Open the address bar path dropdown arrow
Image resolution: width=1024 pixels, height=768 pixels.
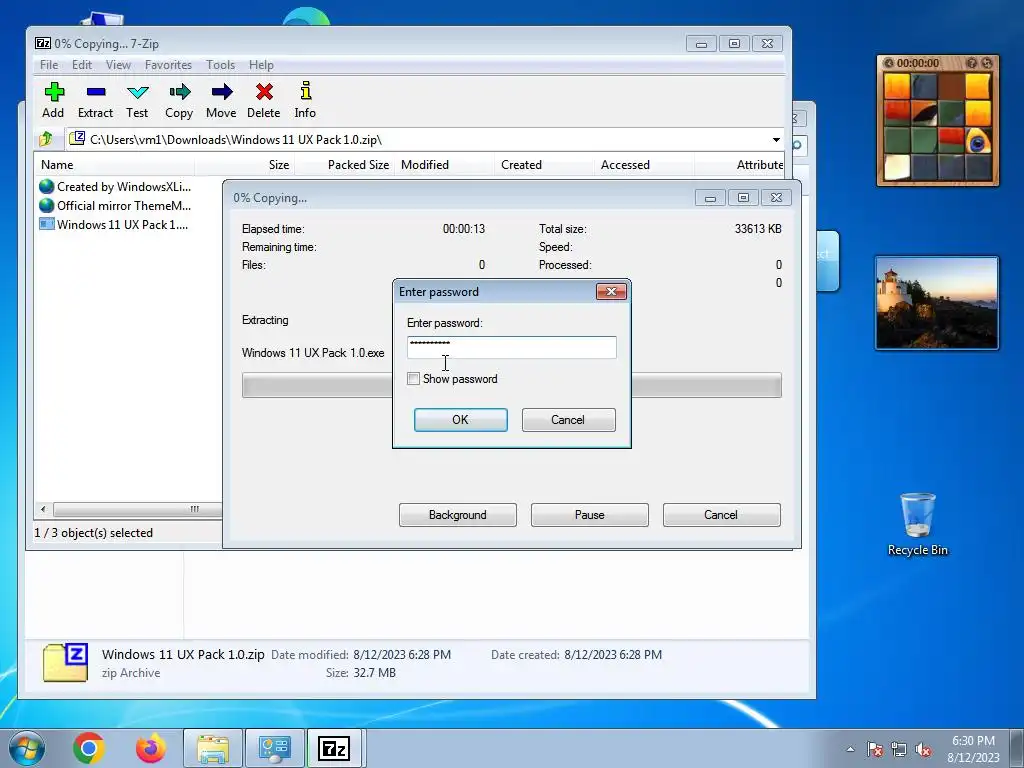776,140
